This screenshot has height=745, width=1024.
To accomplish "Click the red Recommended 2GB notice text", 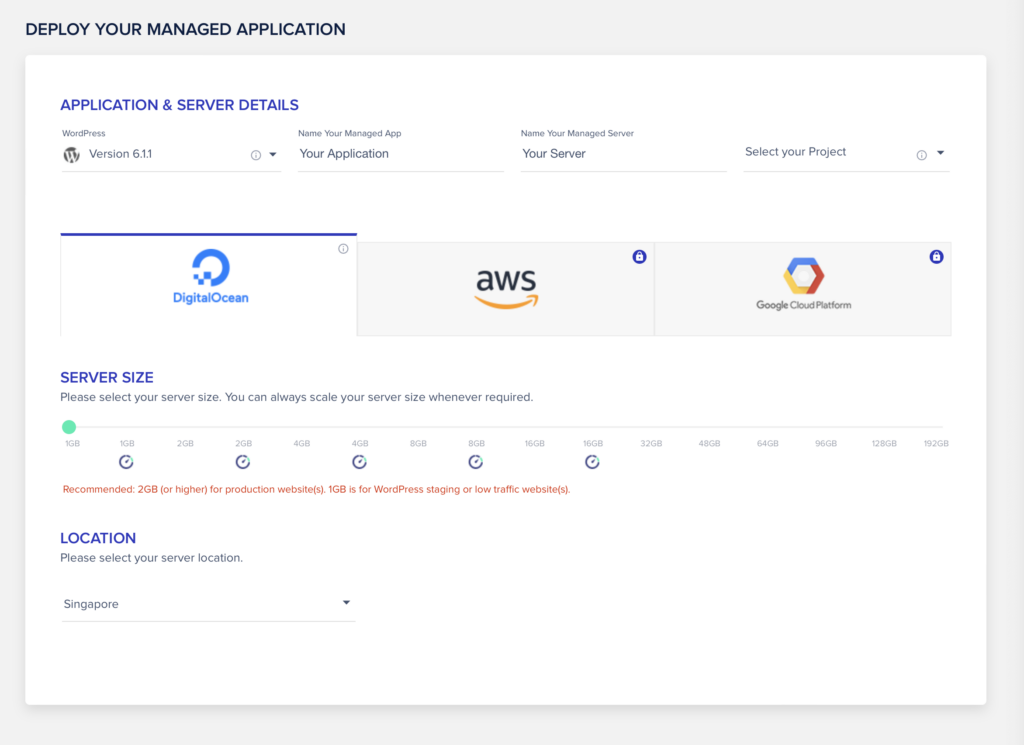I will click(316, 489).
